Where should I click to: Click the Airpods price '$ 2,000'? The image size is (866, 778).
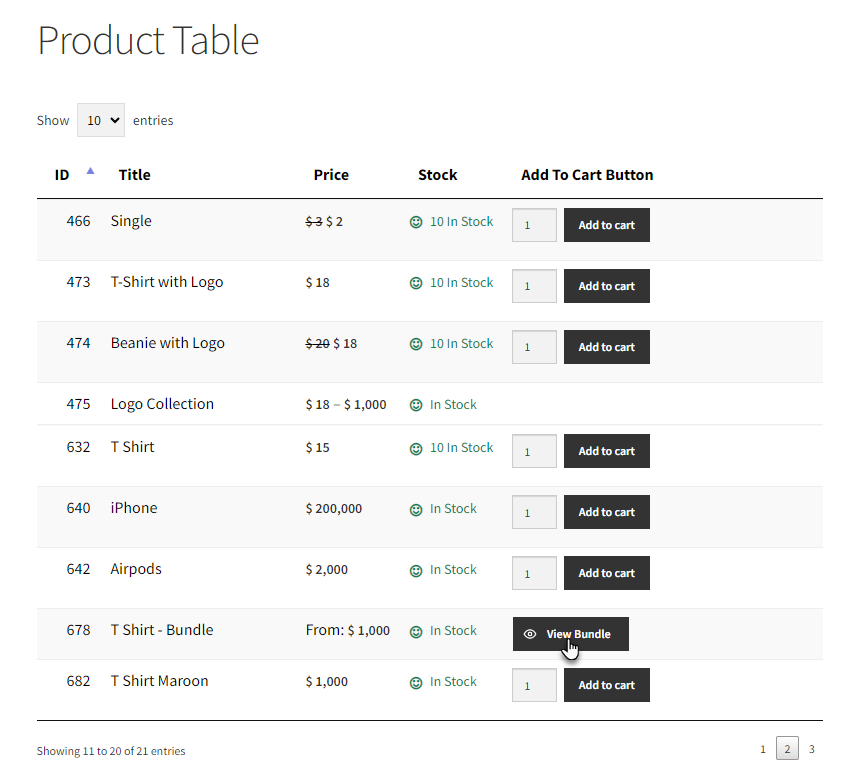tap(326, 570)
